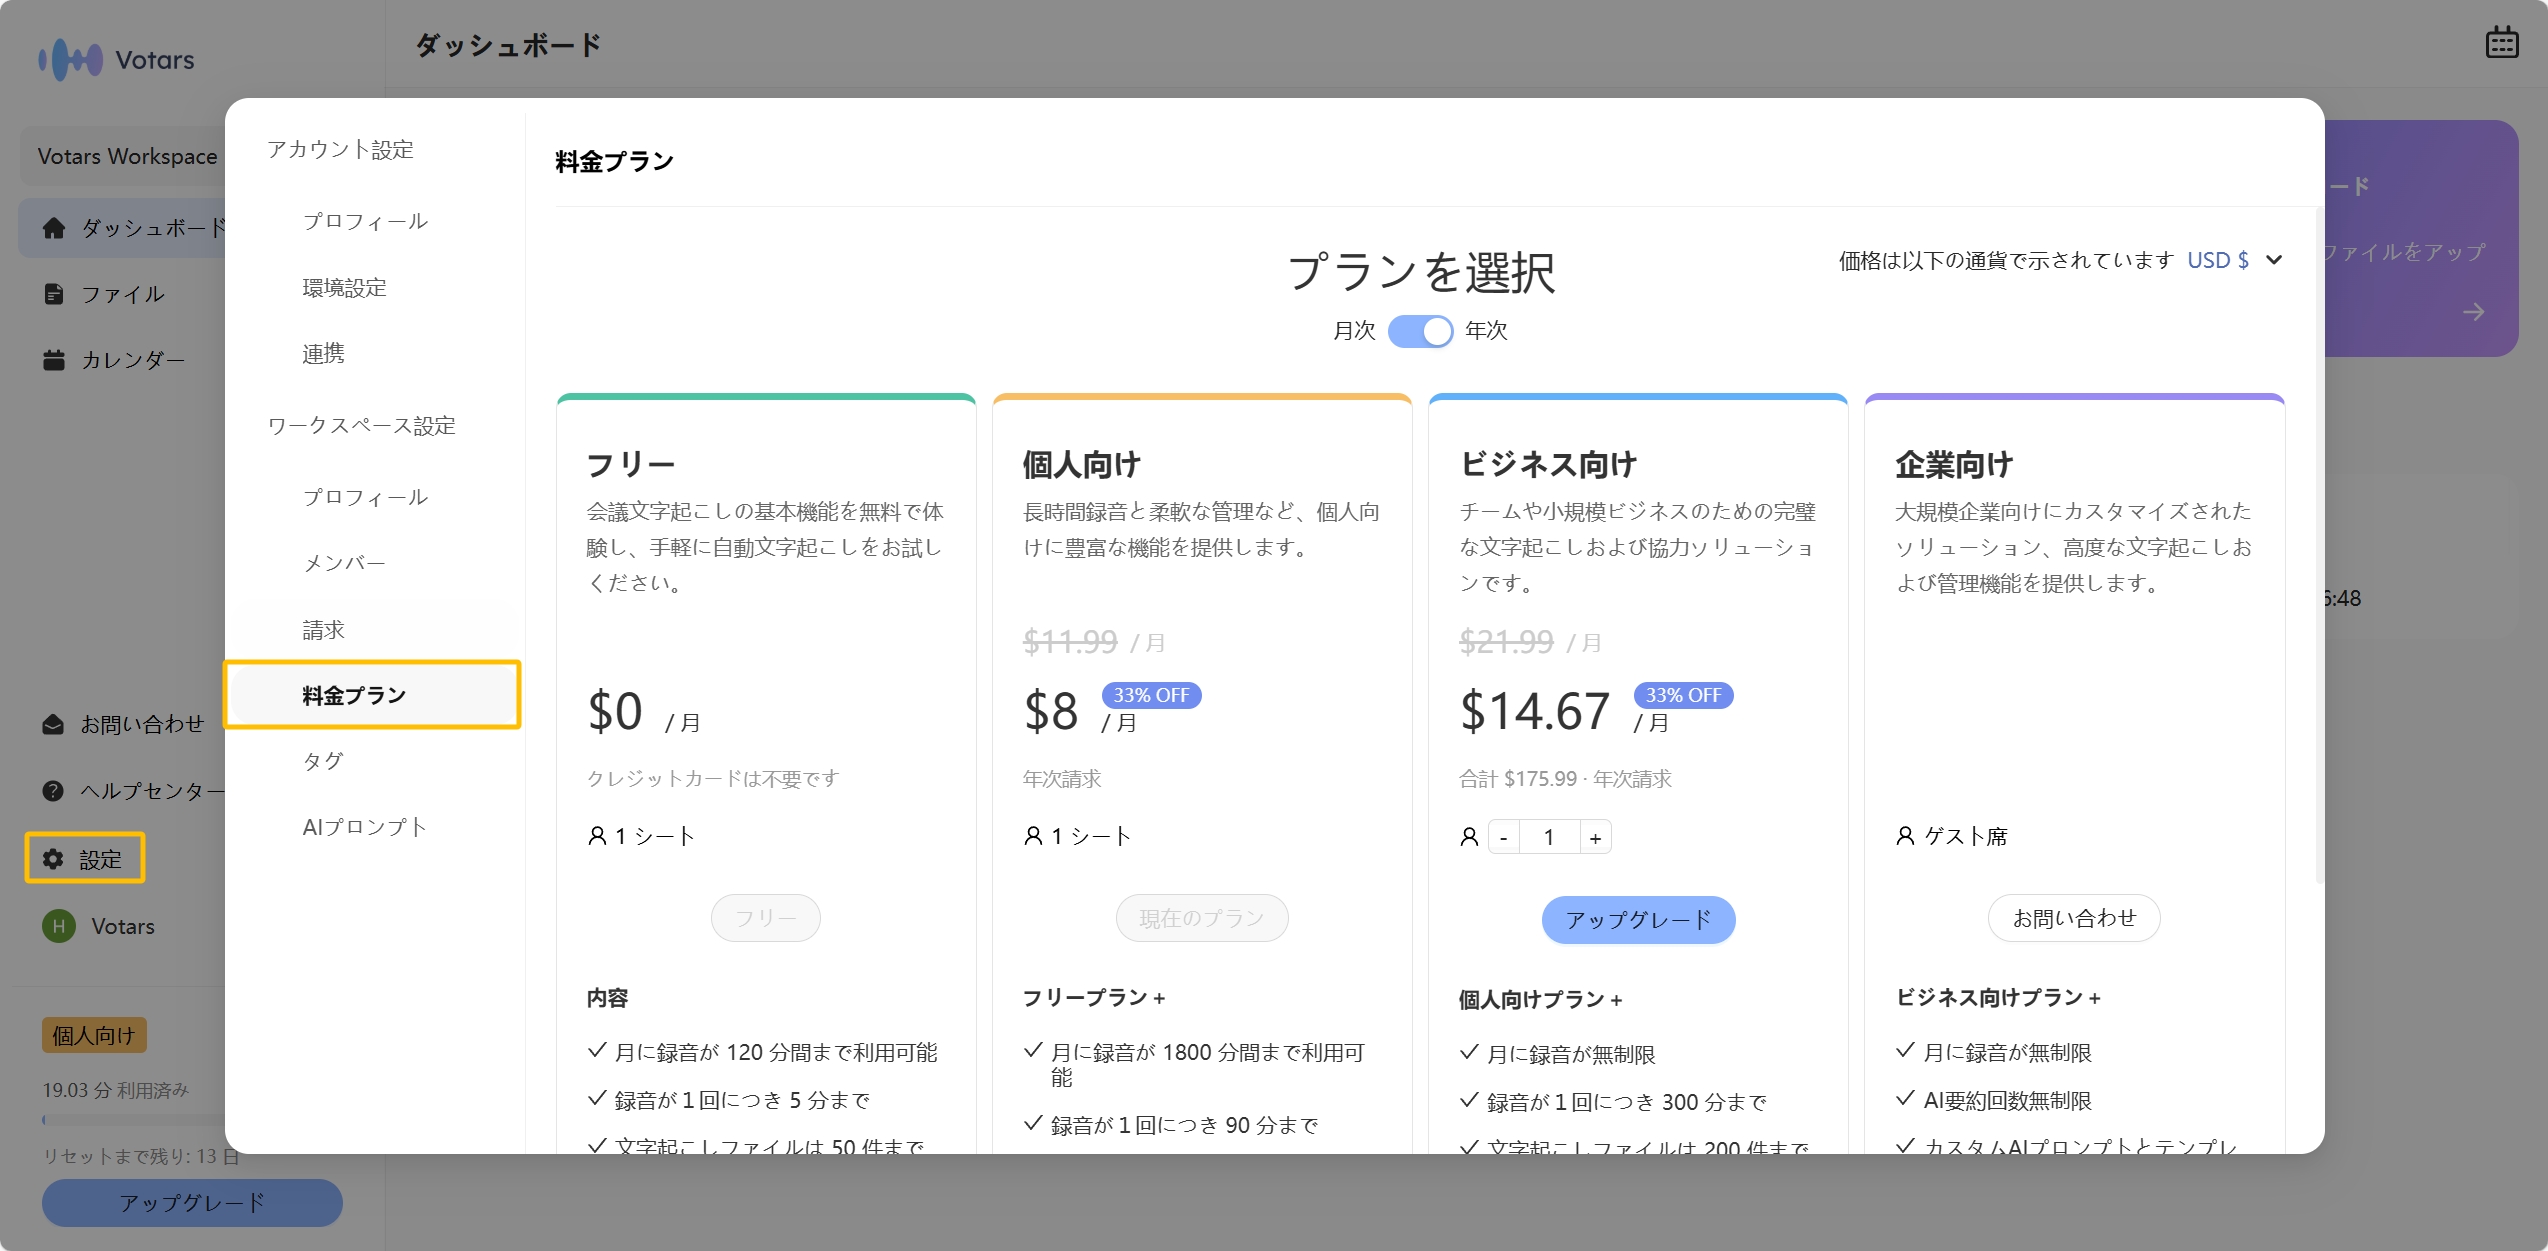The height and width of the screenshot is (1251, 2548).
Task: Click the green Votars user avatar
Action: coord(59,926)
